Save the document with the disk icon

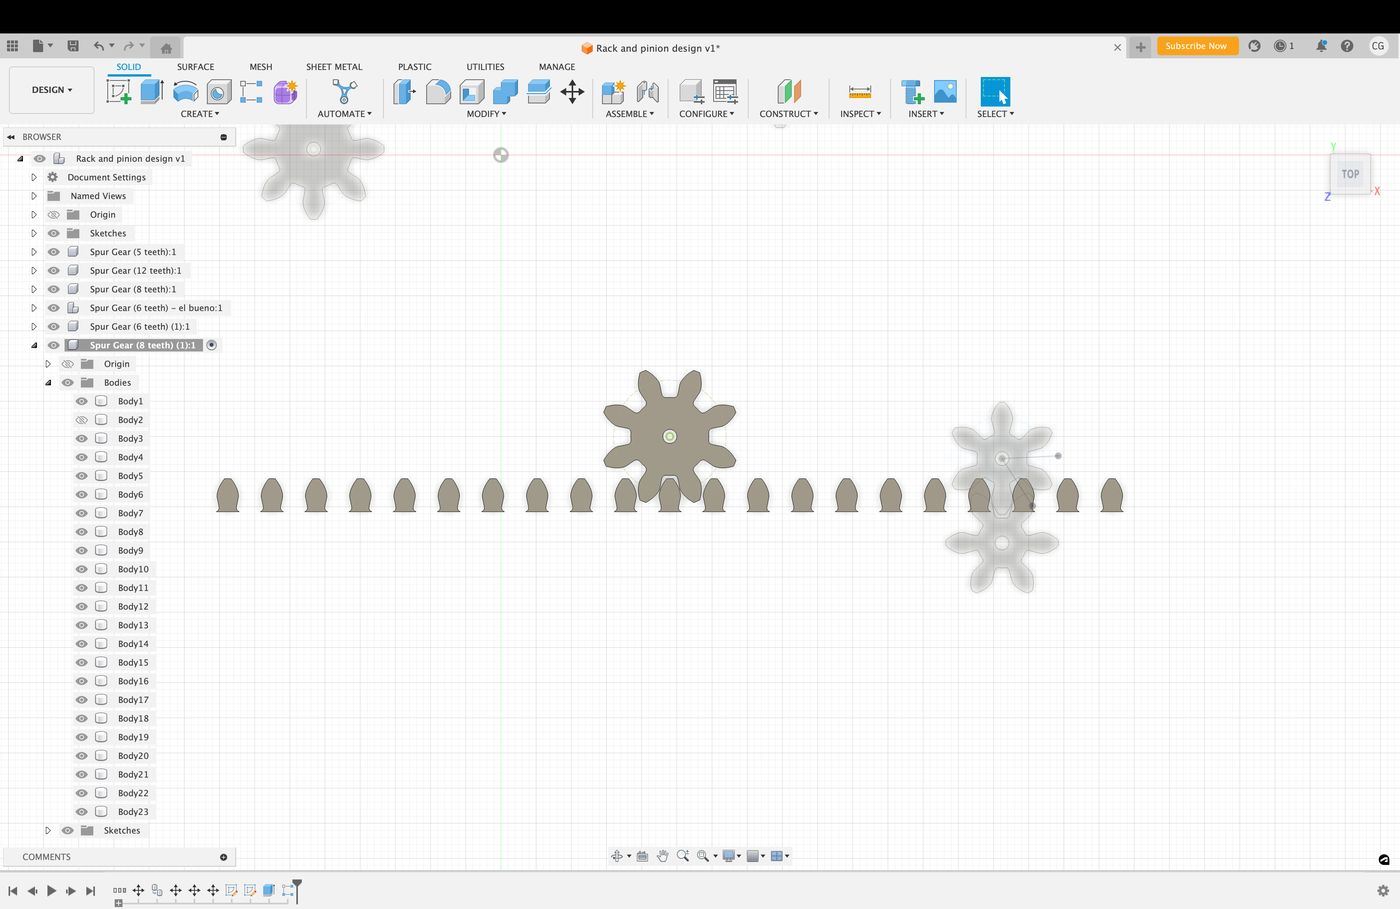[x=73, y=46]
